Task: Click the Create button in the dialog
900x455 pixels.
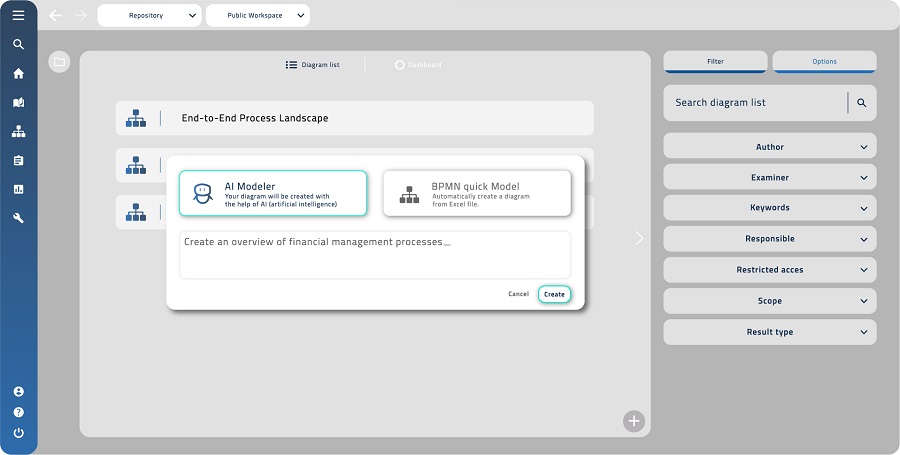Action: 554,294
